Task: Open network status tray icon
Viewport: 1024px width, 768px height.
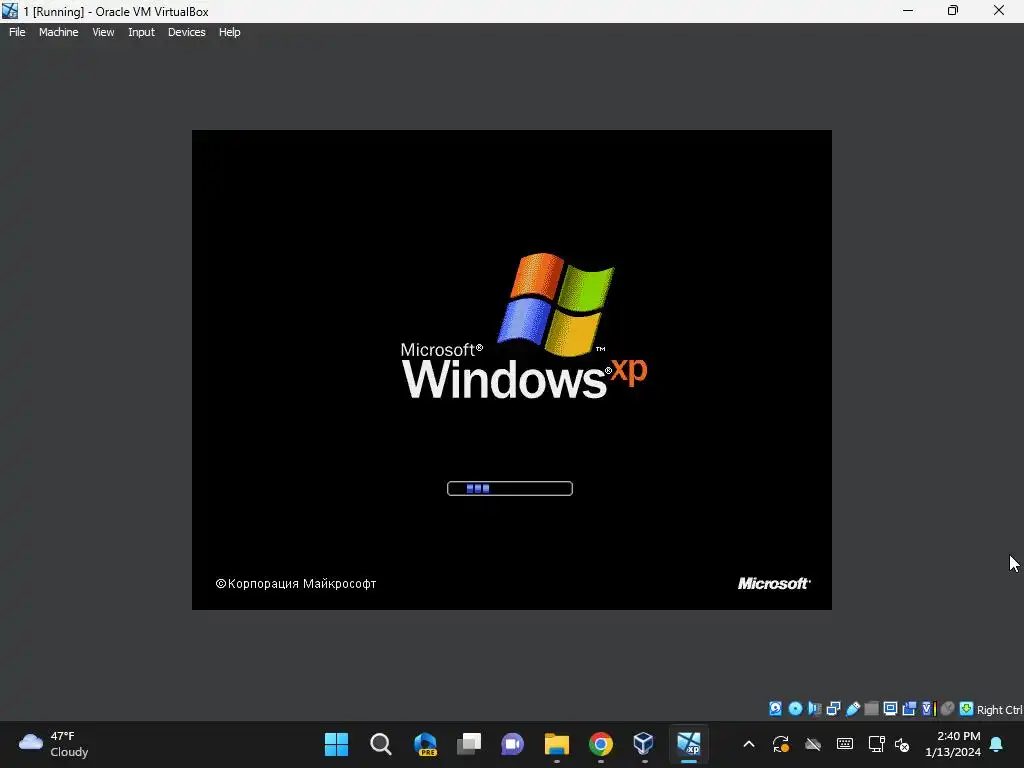Action: (876, 744)
